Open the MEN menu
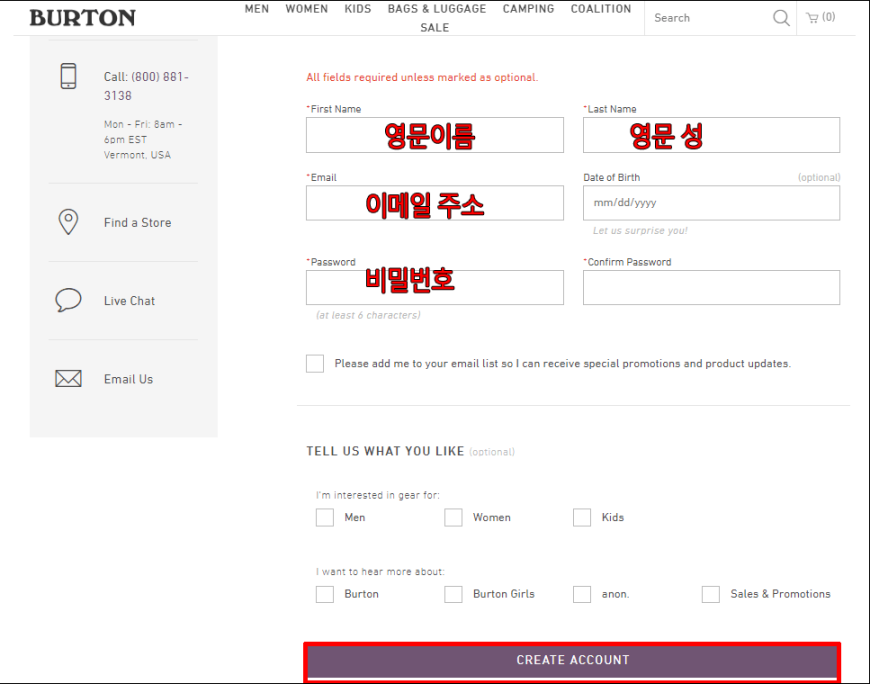The height and width of the screenshot is (684, 870). (257, 9)
